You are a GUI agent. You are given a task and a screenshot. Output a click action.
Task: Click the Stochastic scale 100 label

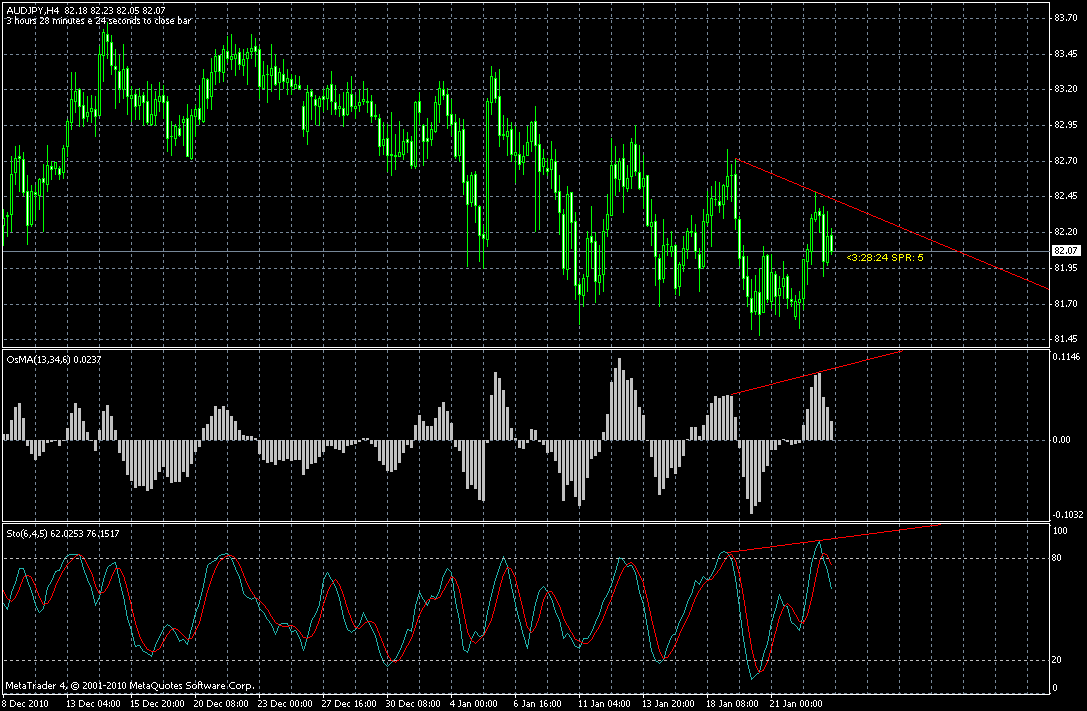[x=1060, y=532]
